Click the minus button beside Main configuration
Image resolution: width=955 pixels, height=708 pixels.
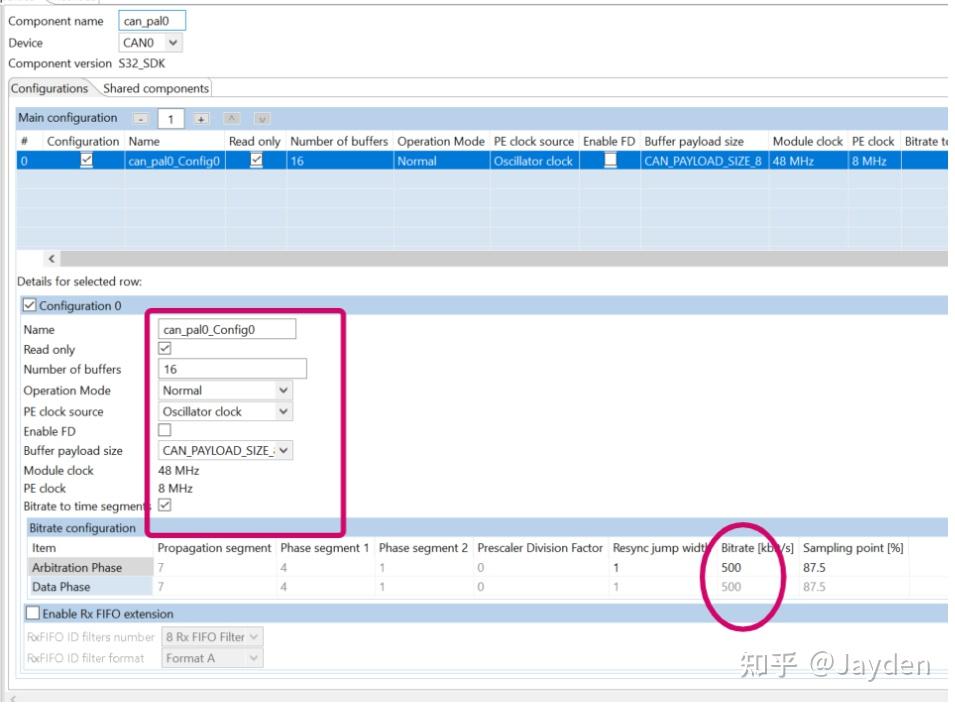[x=141, y=119]
